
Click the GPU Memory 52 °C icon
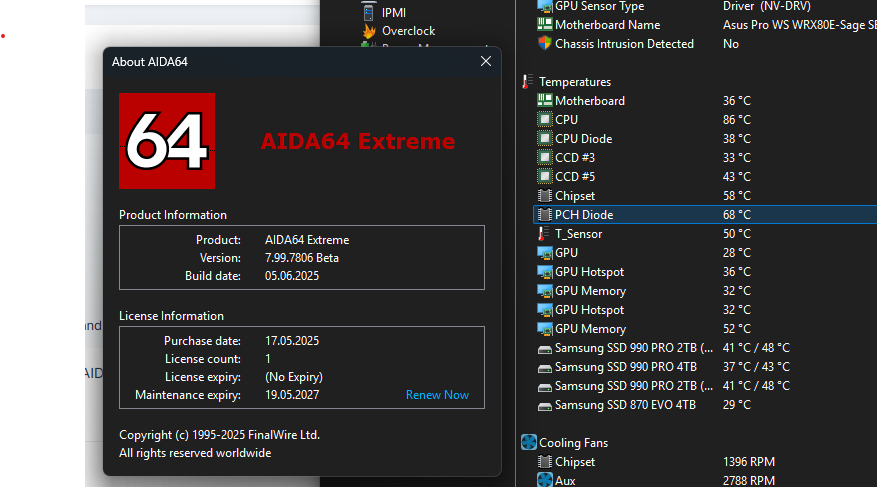point(544,329)
